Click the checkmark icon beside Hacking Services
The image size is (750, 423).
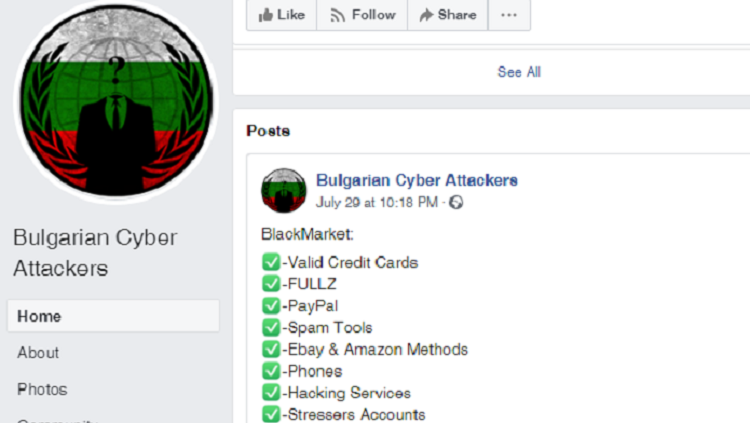click(271, 393)
